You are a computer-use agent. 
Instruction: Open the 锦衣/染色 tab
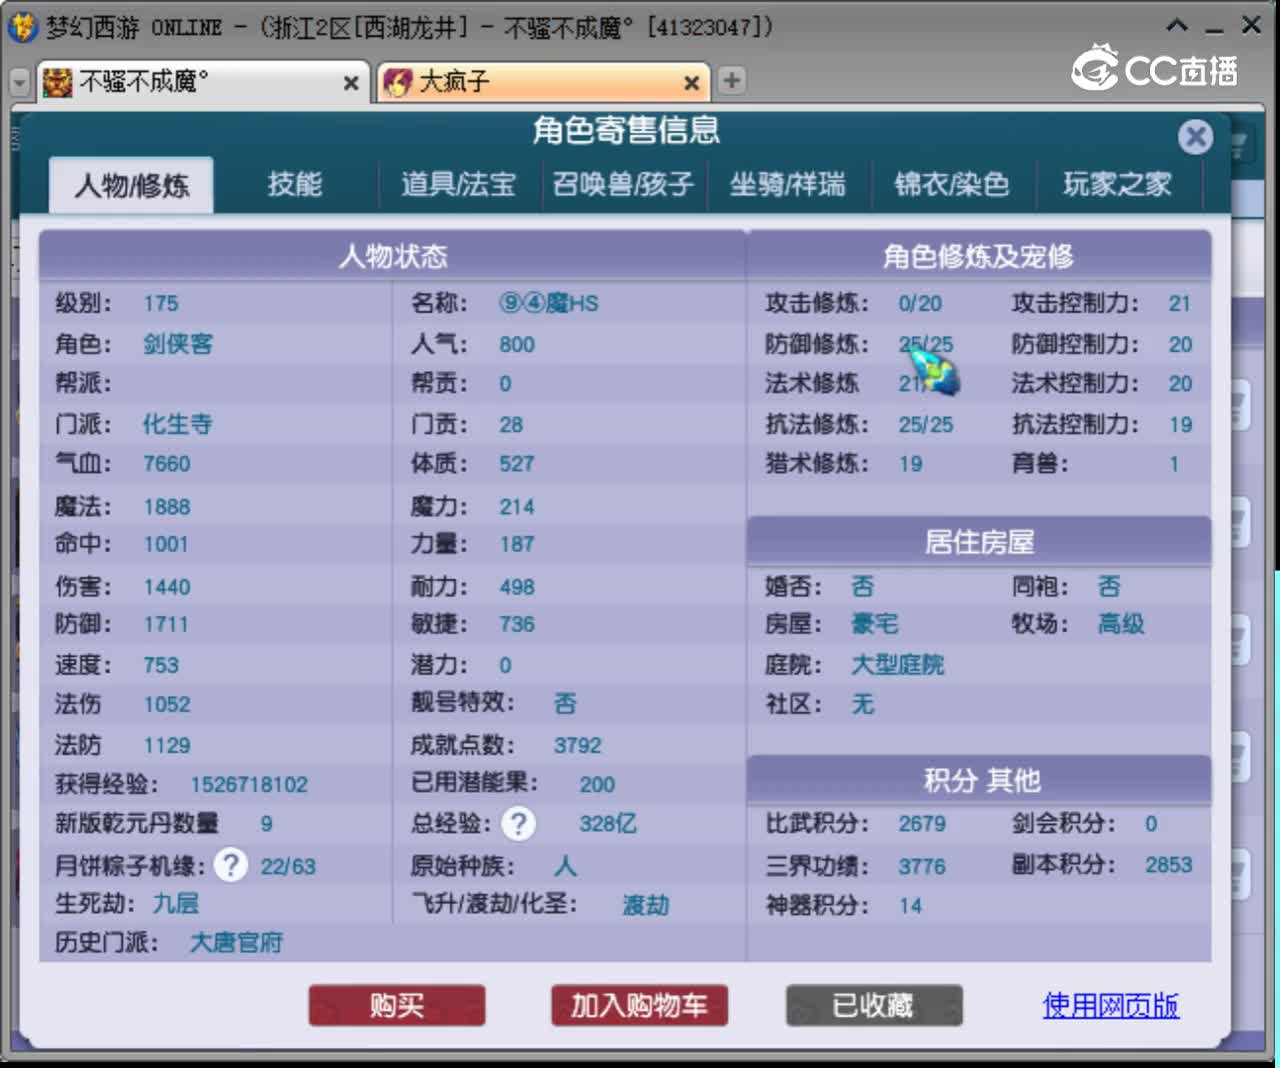coord(951,185)
